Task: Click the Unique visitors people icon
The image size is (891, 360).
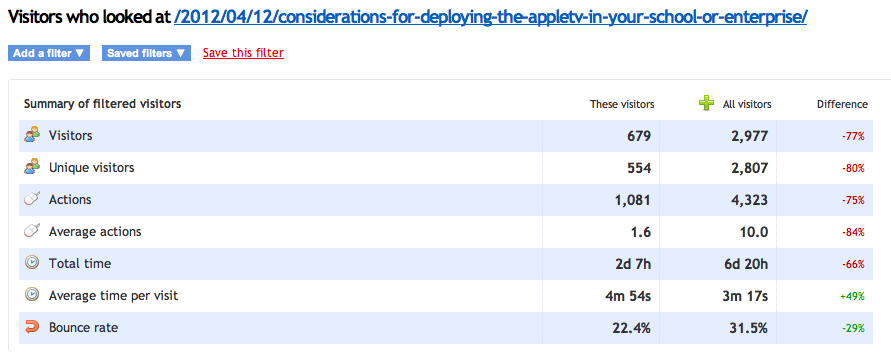Action: (x=32, y=167)
